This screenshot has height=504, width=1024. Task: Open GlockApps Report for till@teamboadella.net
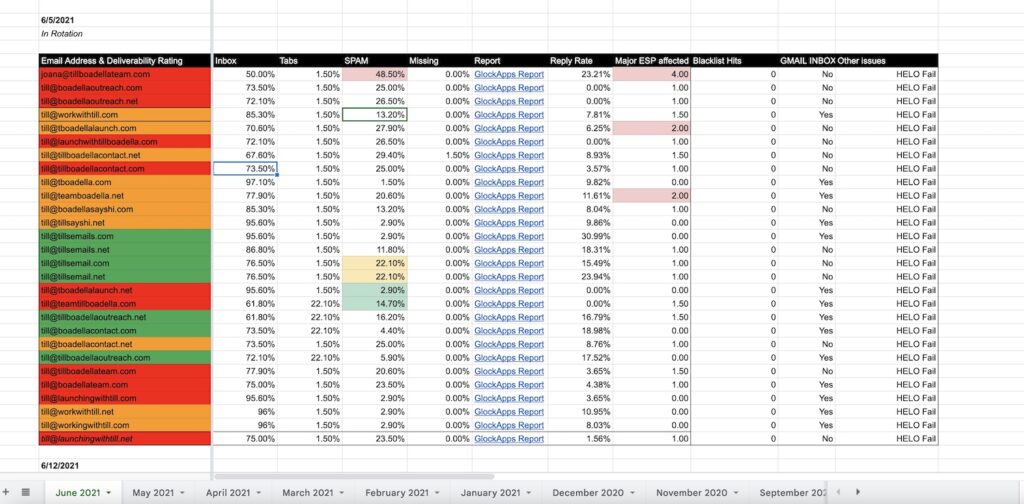pyautogui.click(x=509, y=196)
